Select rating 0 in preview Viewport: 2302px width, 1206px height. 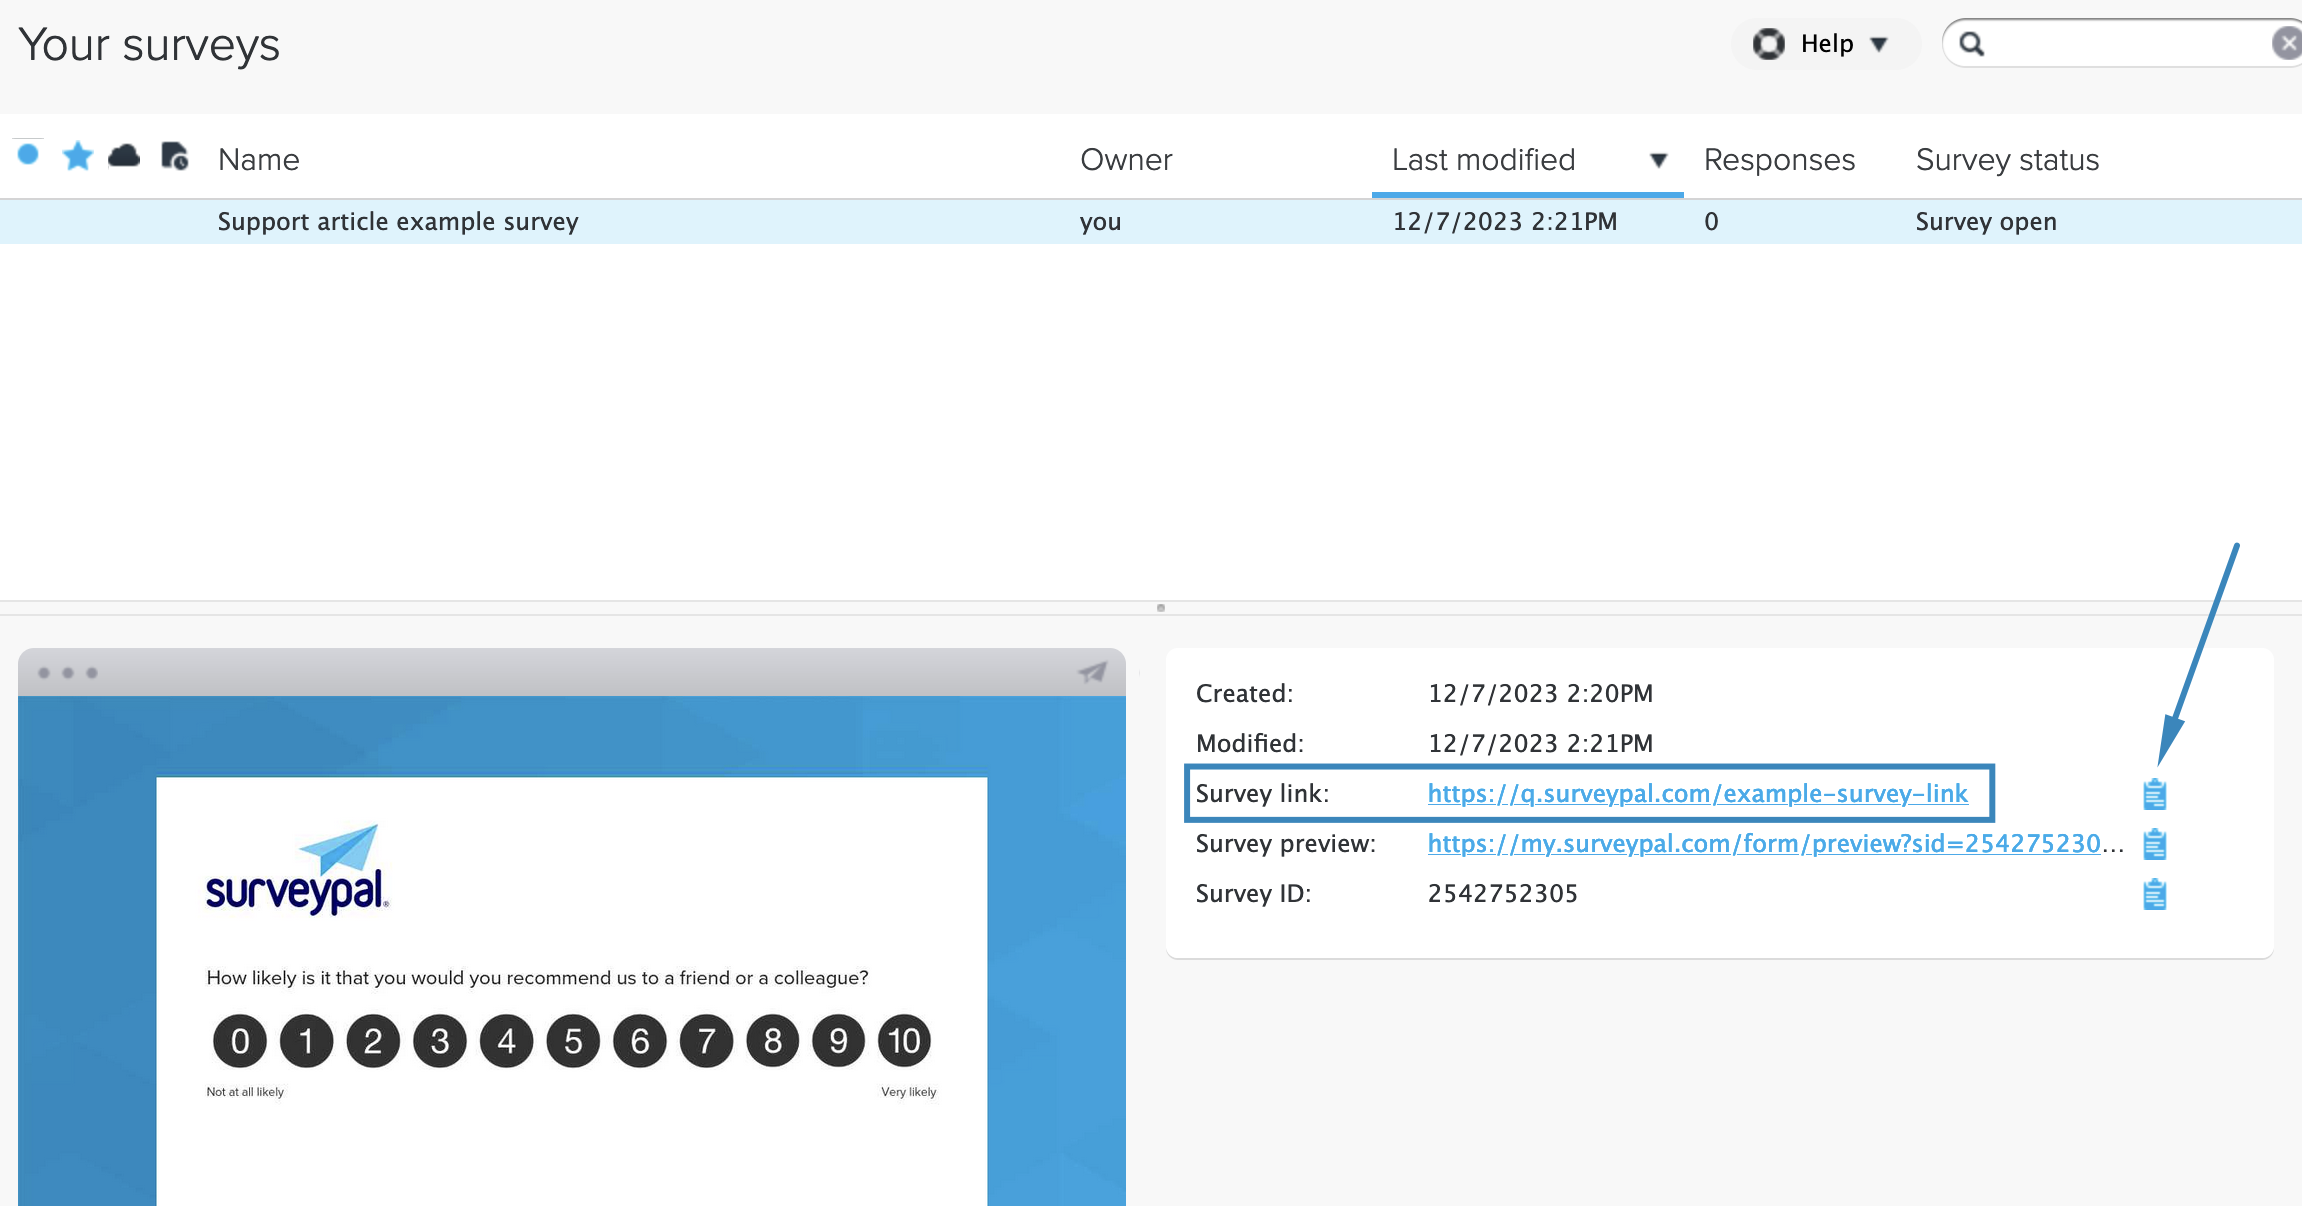tap(240, 1041)
